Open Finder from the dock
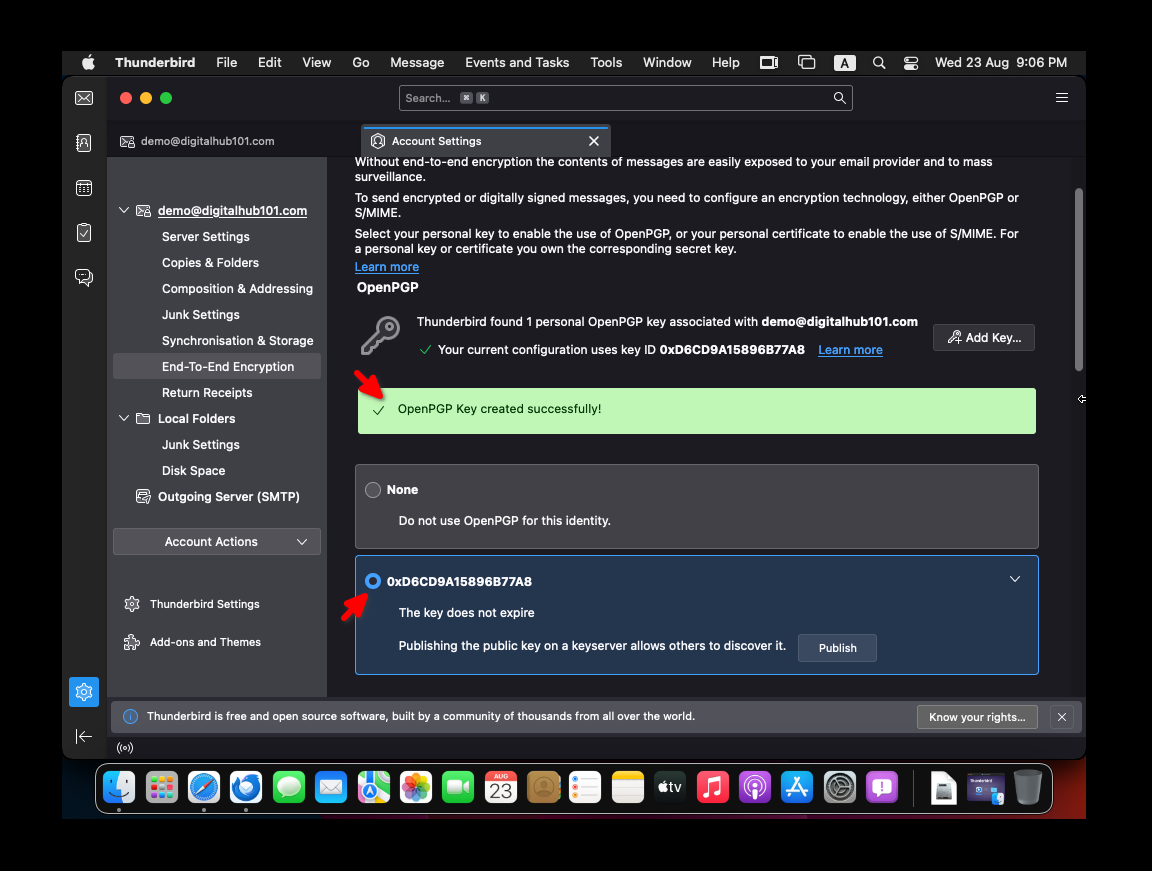The height and width of the screenshot is (871, 1152). click(119, 788)
